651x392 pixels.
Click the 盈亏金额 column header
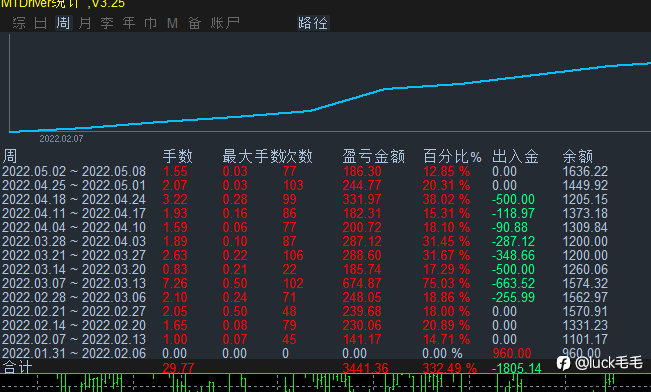tap(374, 157)
